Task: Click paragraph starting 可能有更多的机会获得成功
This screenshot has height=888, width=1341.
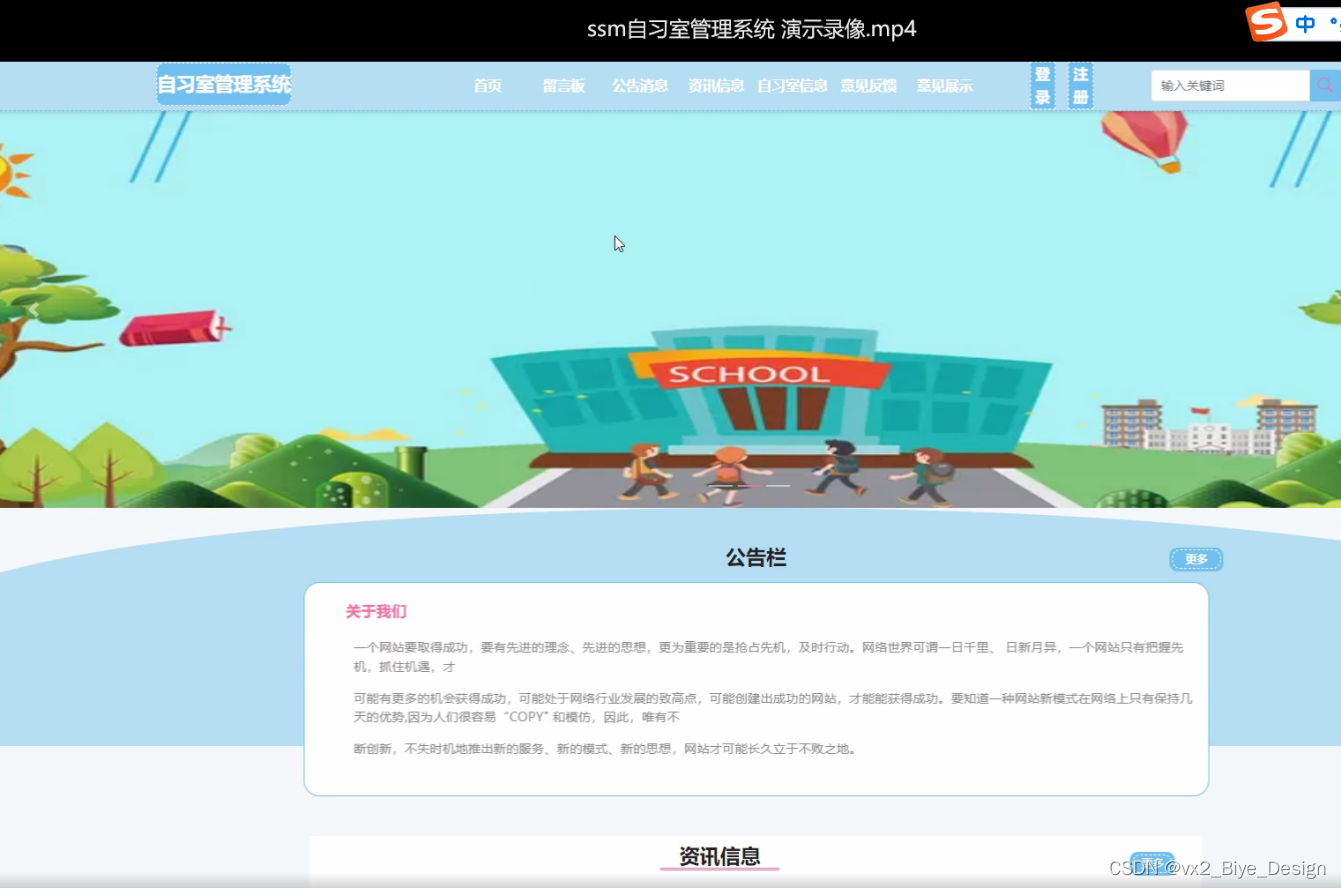Action: point(772,707)
